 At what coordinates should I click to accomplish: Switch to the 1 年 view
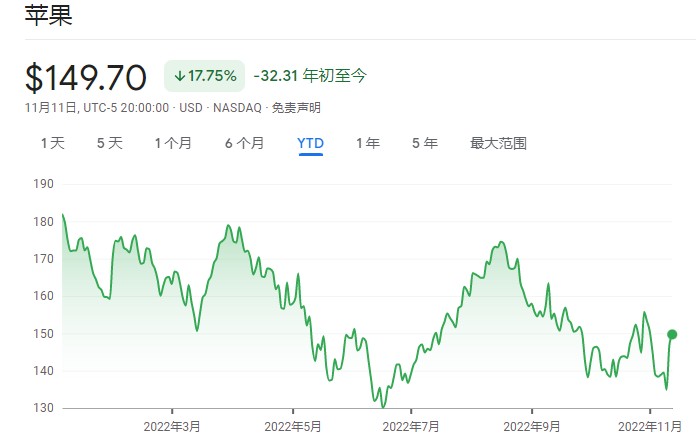click(x=368, y=143)
